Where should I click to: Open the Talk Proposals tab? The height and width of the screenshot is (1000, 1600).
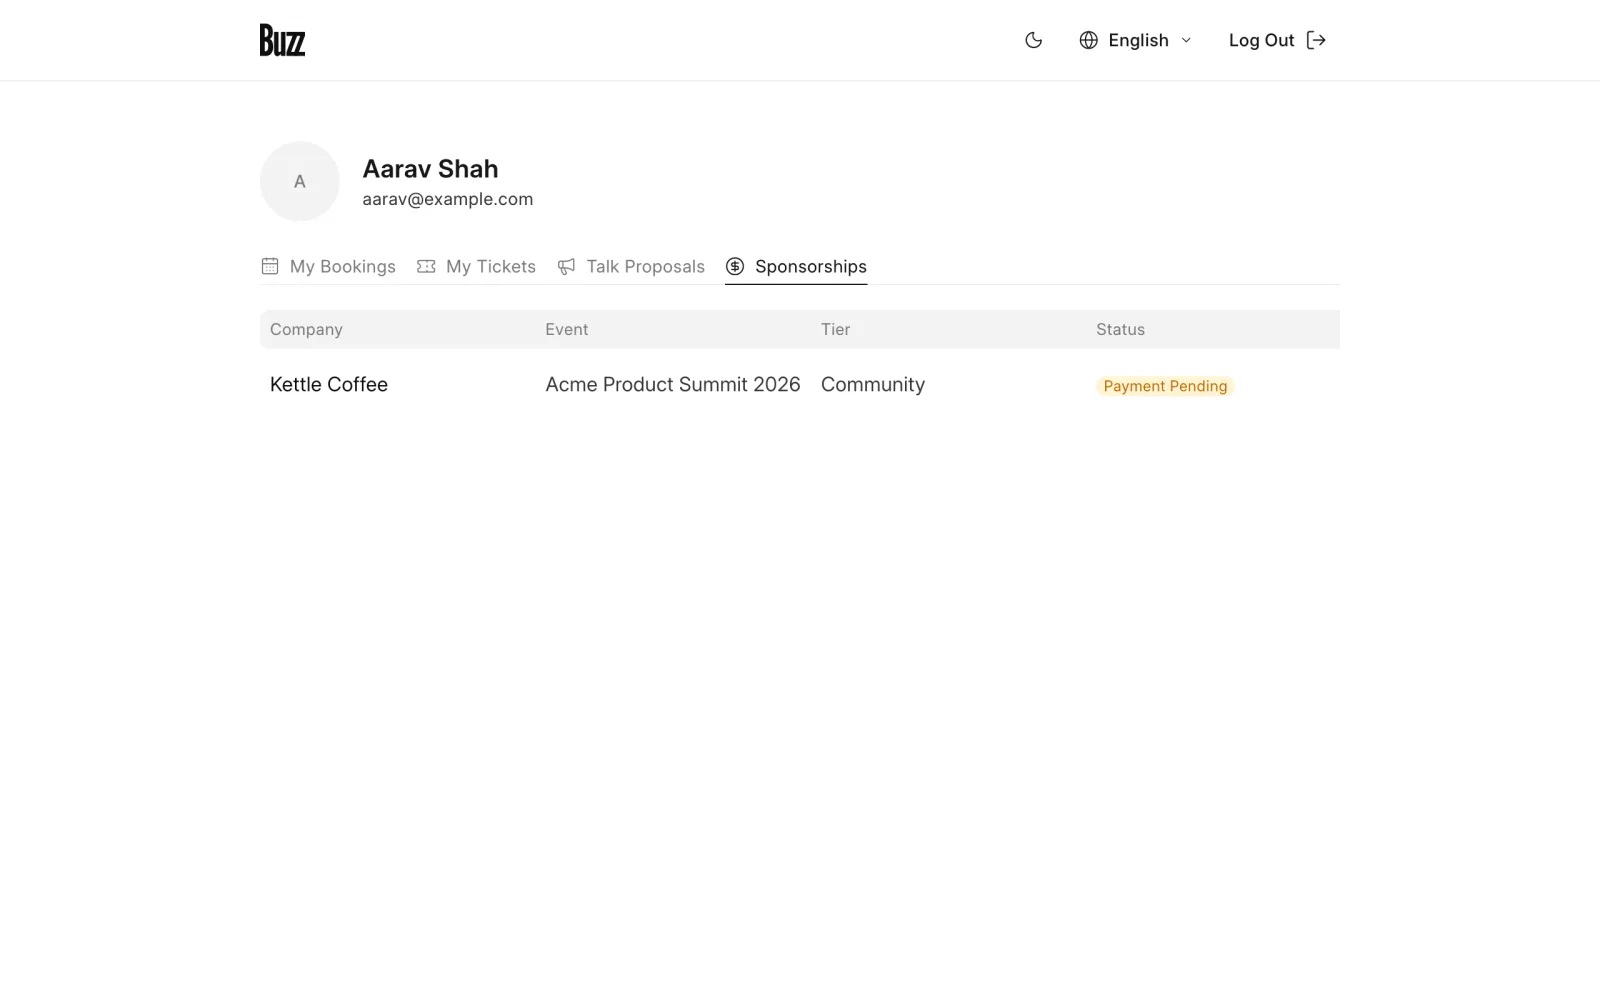tap(631, 266)
